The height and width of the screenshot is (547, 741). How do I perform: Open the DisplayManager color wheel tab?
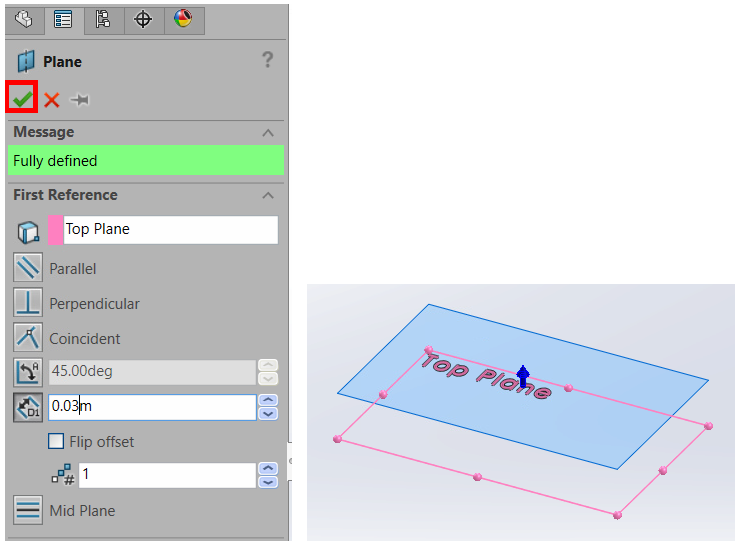click(182, 19)
